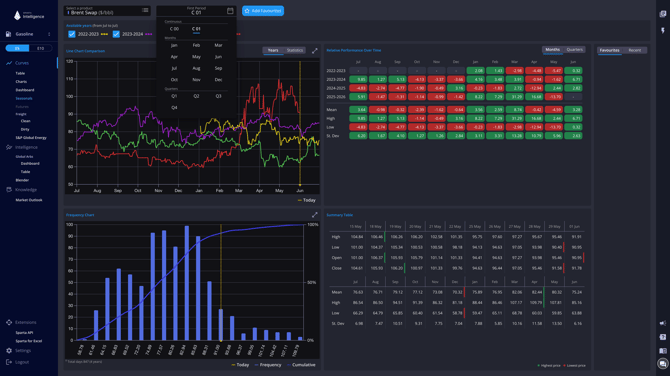
Task: Choose Dec in the period picker
Action: [x=218, y=79]
